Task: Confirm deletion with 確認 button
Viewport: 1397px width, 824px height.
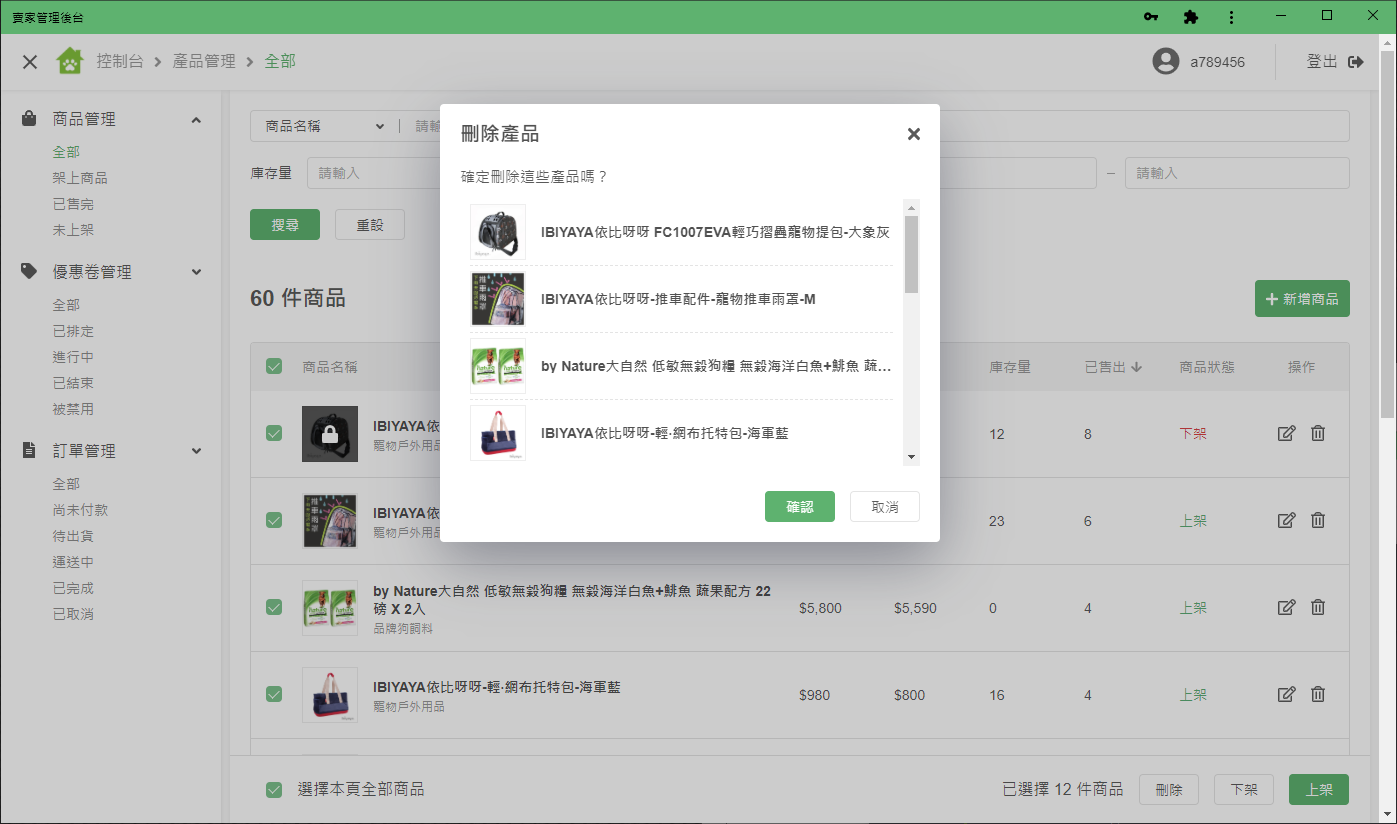Action: tap(800, 507)
